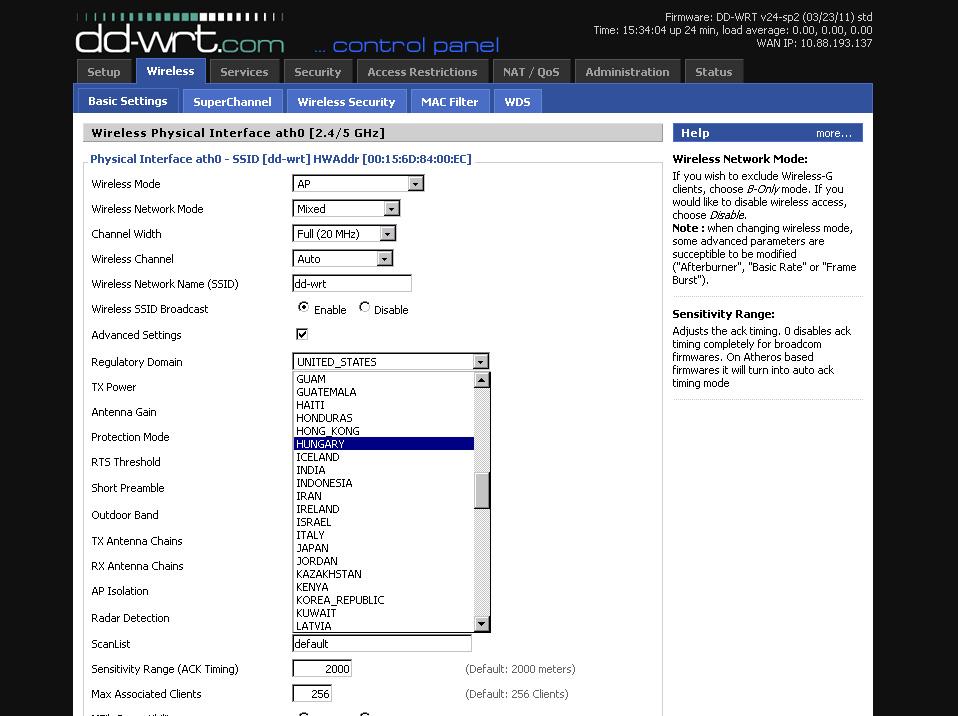
Task: Select KAZAKHSTAN from the list
Action: (x=384, y=574)
